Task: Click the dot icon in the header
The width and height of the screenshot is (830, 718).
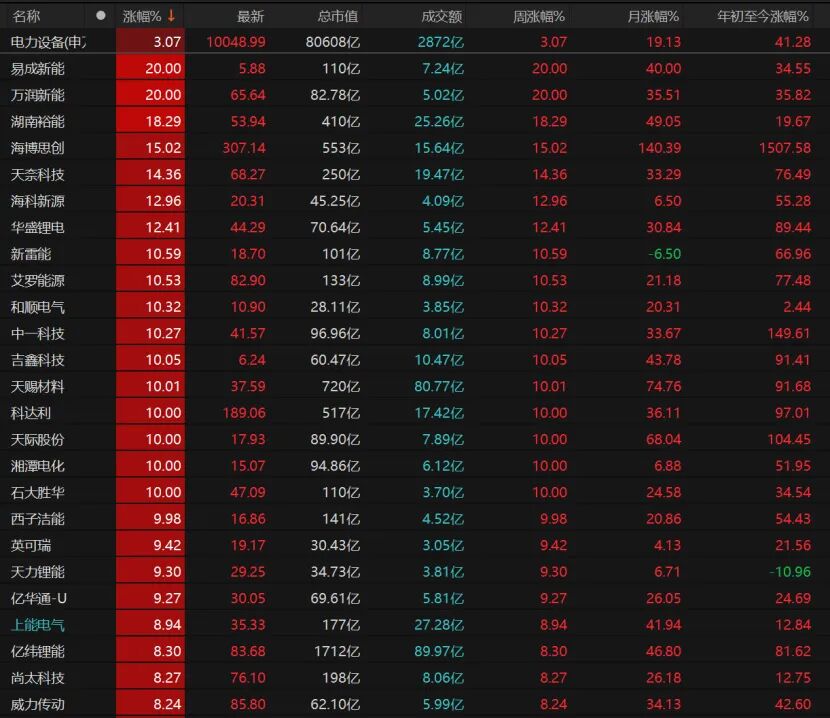Action: click(x=100, y=16)
